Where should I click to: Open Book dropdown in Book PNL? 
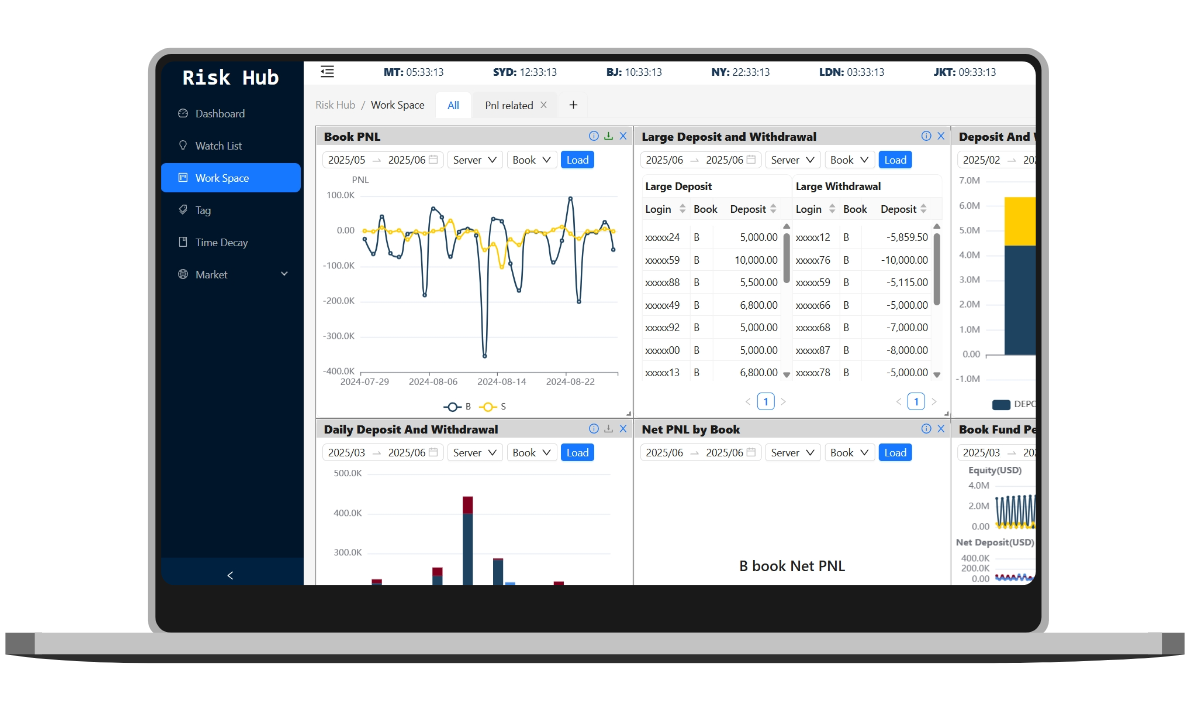530,160
